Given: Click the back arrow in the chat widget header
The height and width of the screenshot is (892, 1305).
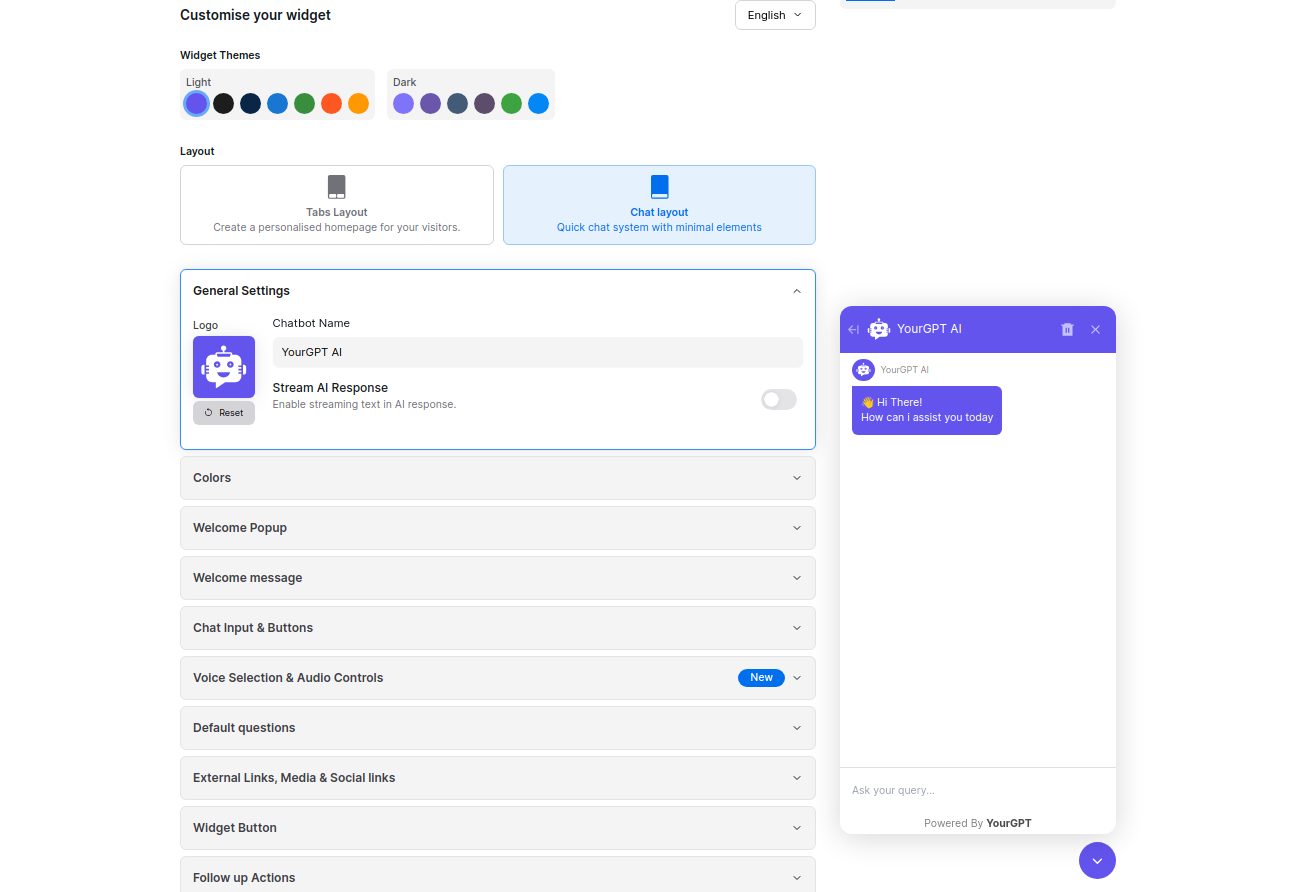Looking at the screenshot, I should click(853, 329).
